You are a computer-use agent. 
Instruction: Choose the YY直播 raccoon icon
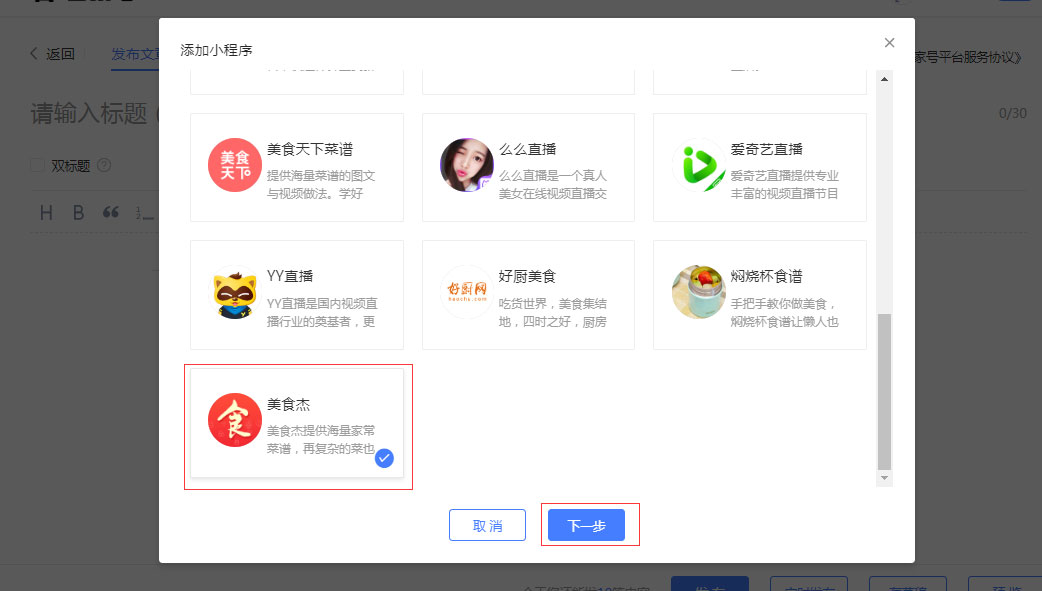(235, 293)
